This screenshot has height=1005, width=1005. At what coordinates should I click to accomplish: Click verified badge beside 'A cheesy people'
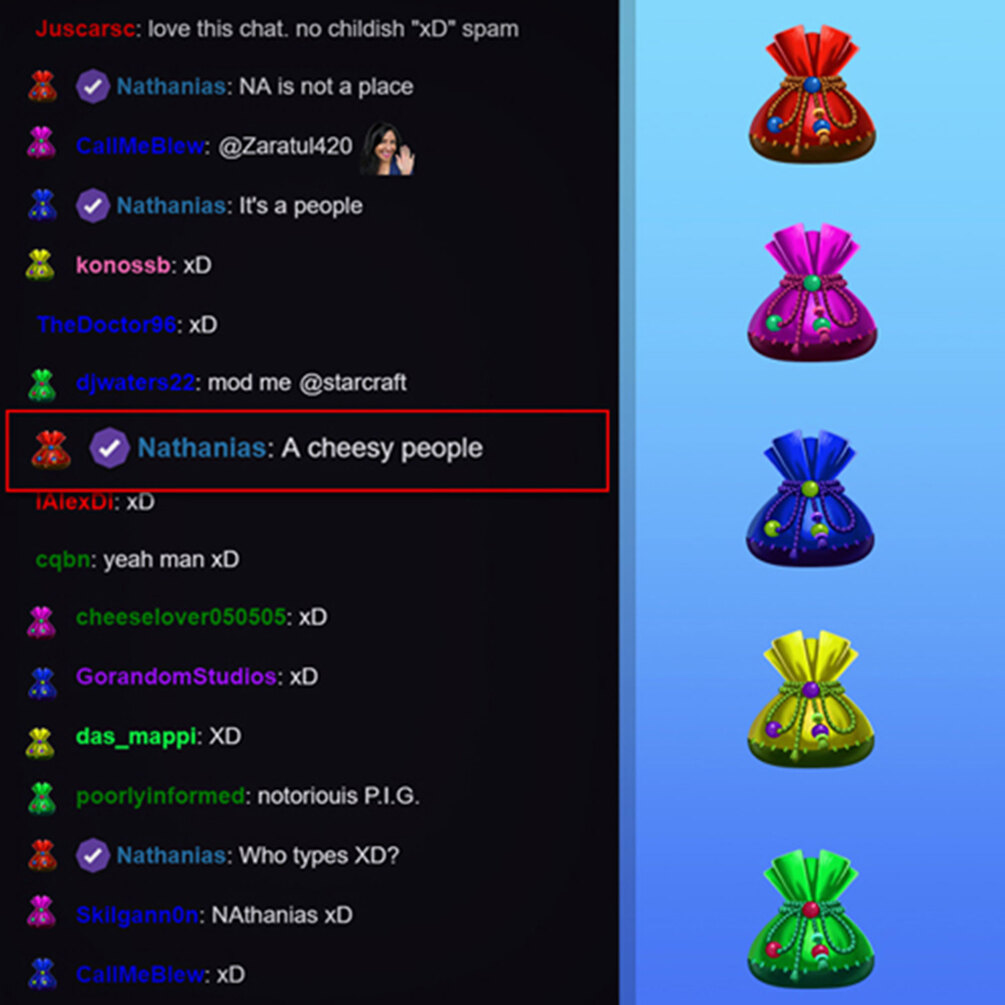tap(109, 447)
